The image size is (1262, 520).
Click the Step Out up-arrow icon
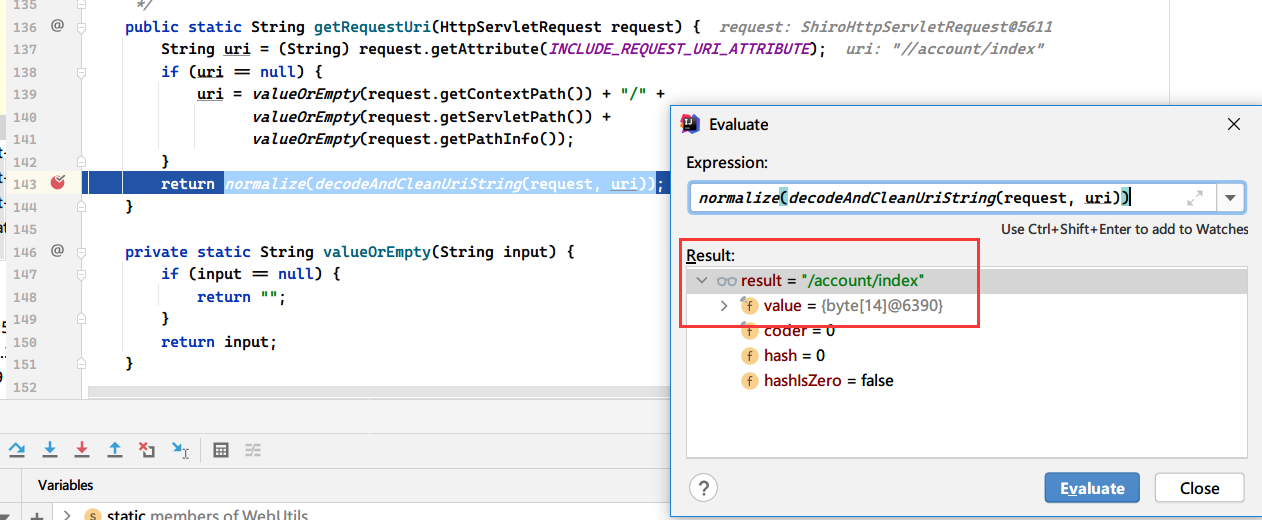pos(115,449)
